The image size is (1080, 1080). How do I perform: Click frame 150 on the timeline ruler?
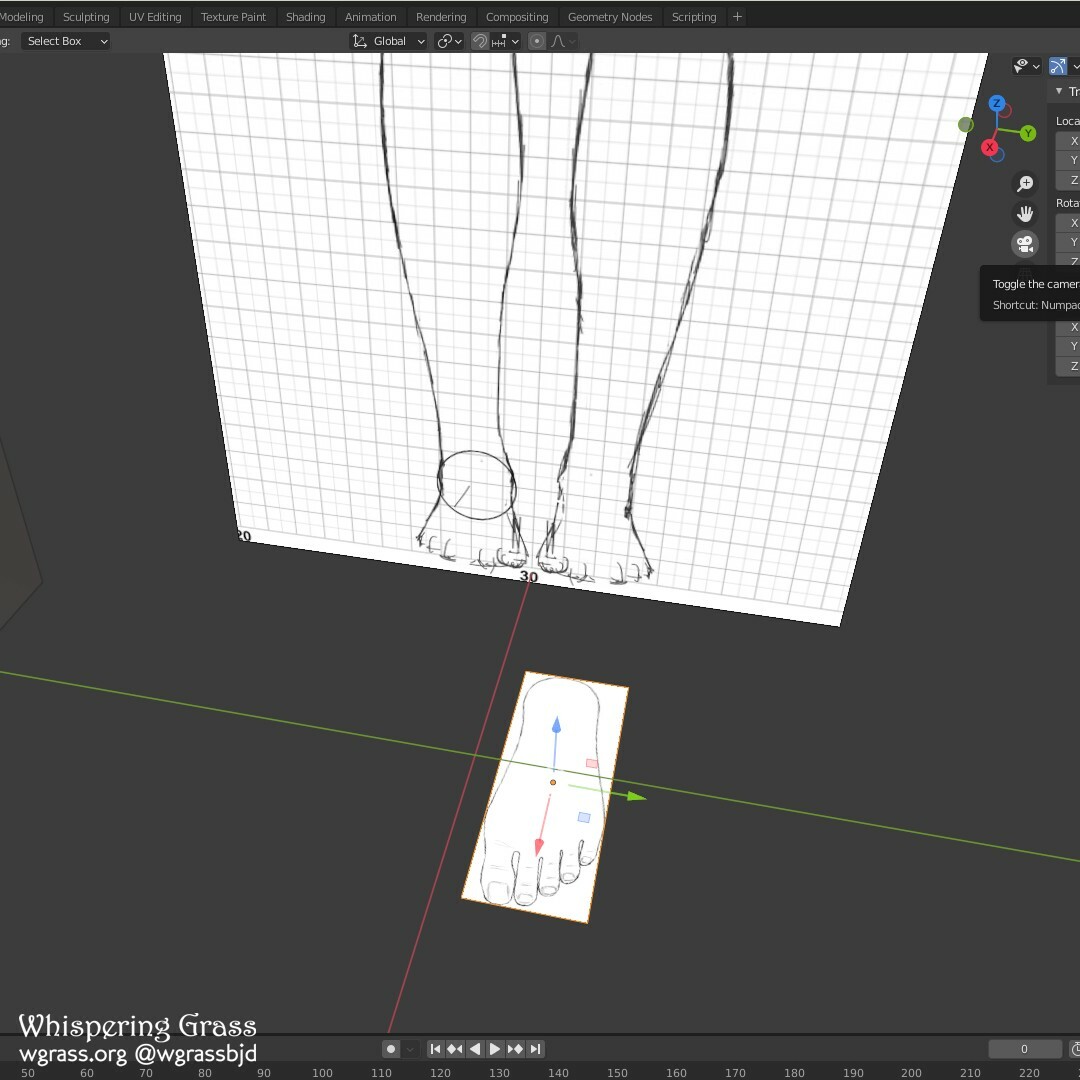coord(617,1072)
